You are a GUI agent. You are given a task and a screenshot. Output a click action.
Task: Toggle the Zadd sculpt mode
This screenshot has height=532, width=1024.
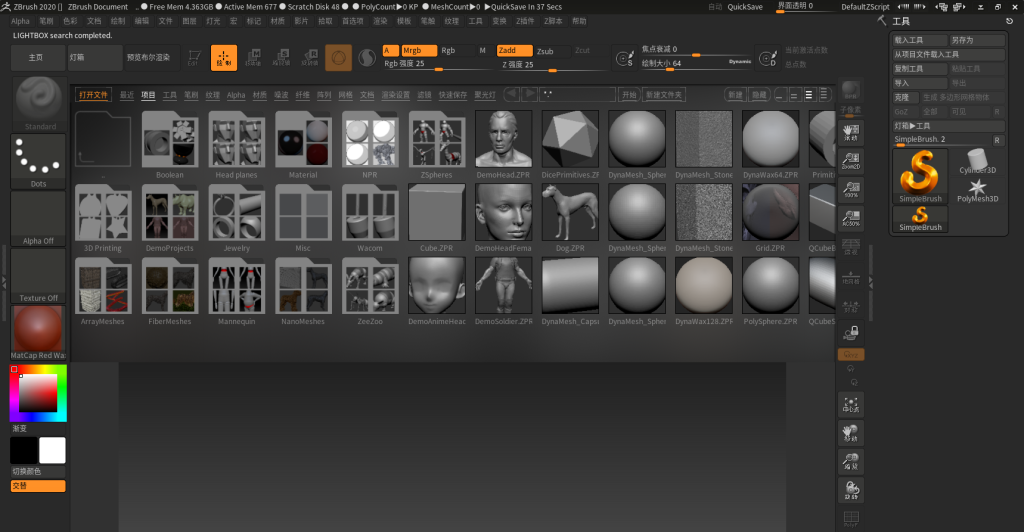click(514, 50)
